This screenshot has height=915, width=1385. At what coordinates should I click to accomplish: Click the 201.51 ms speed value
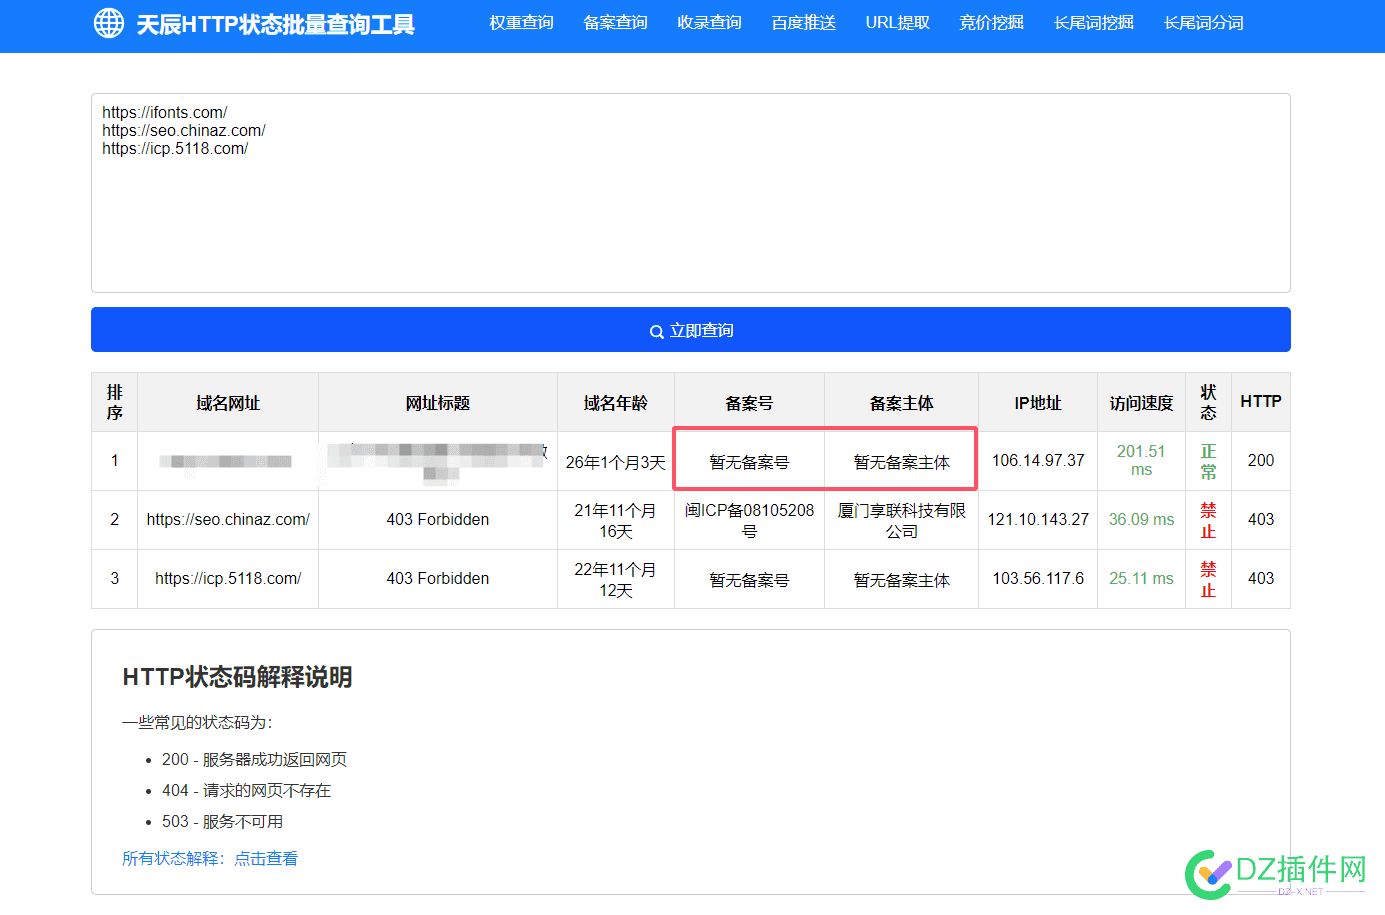click(1141, 461)
